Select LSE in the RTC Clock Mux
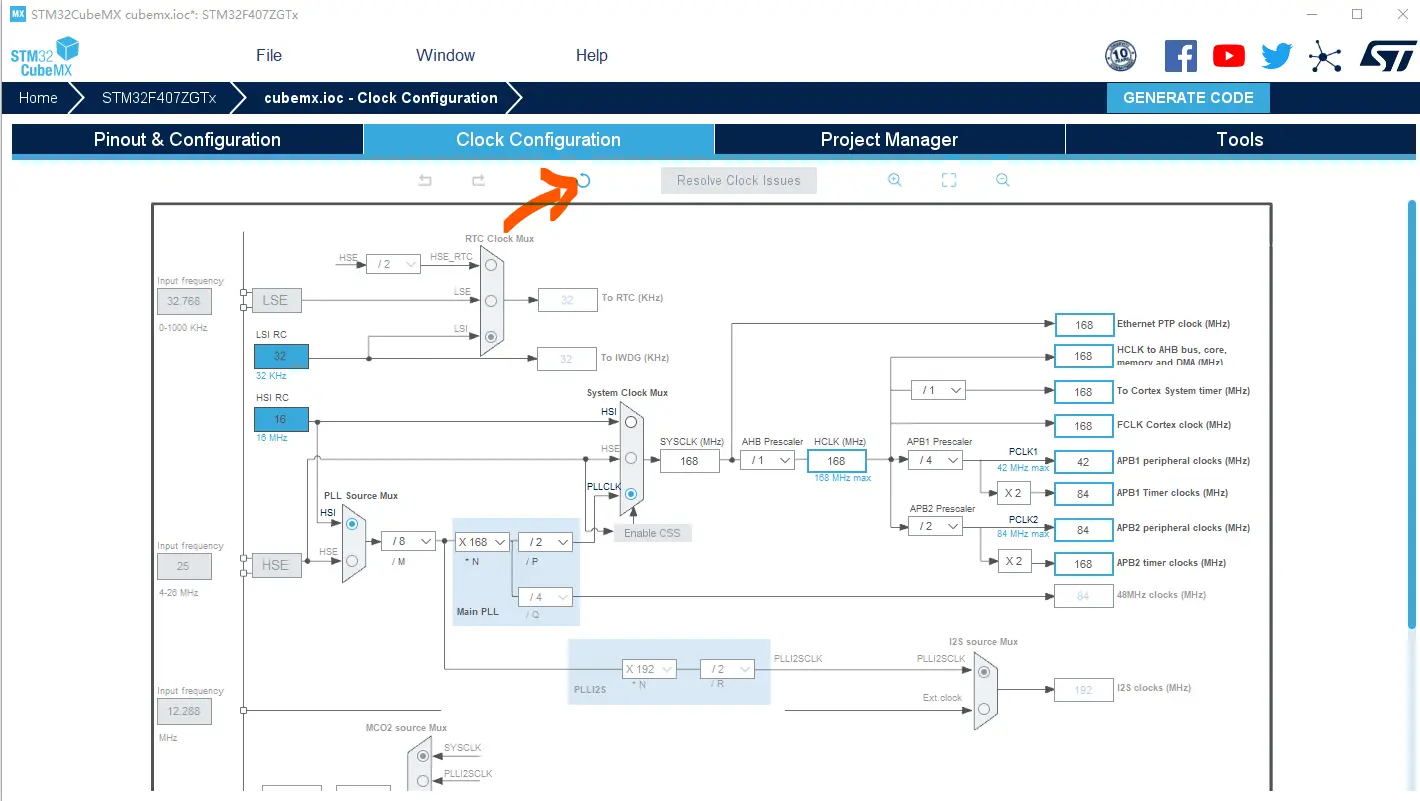Viewport: 1420px width, 801px height. tap(491, 301)
